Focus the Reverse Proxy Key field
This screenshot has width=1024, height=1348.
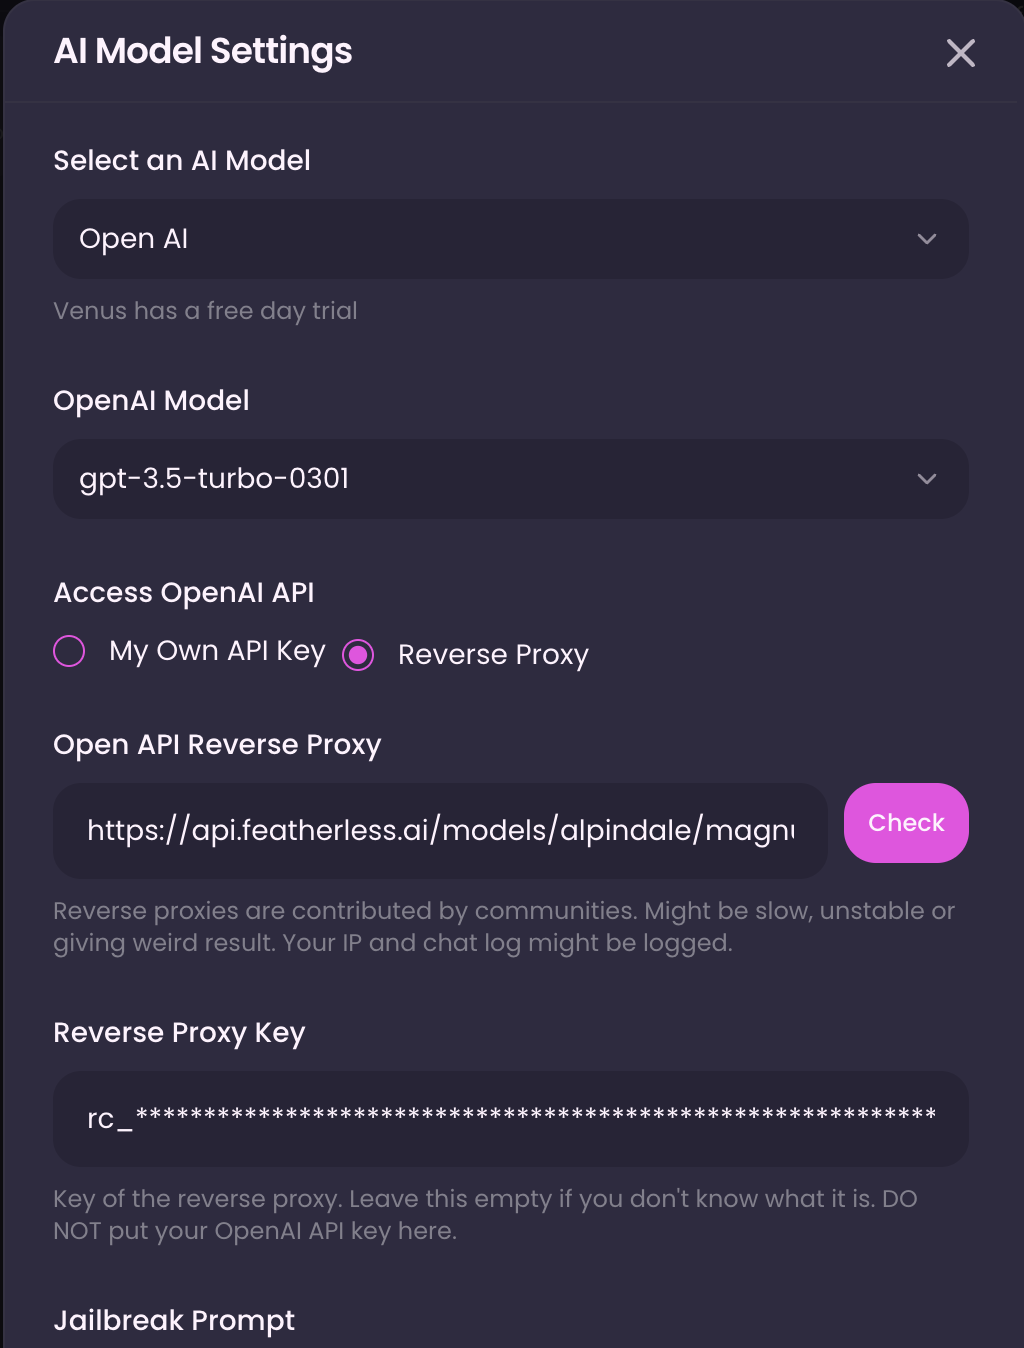(510, 1119)
